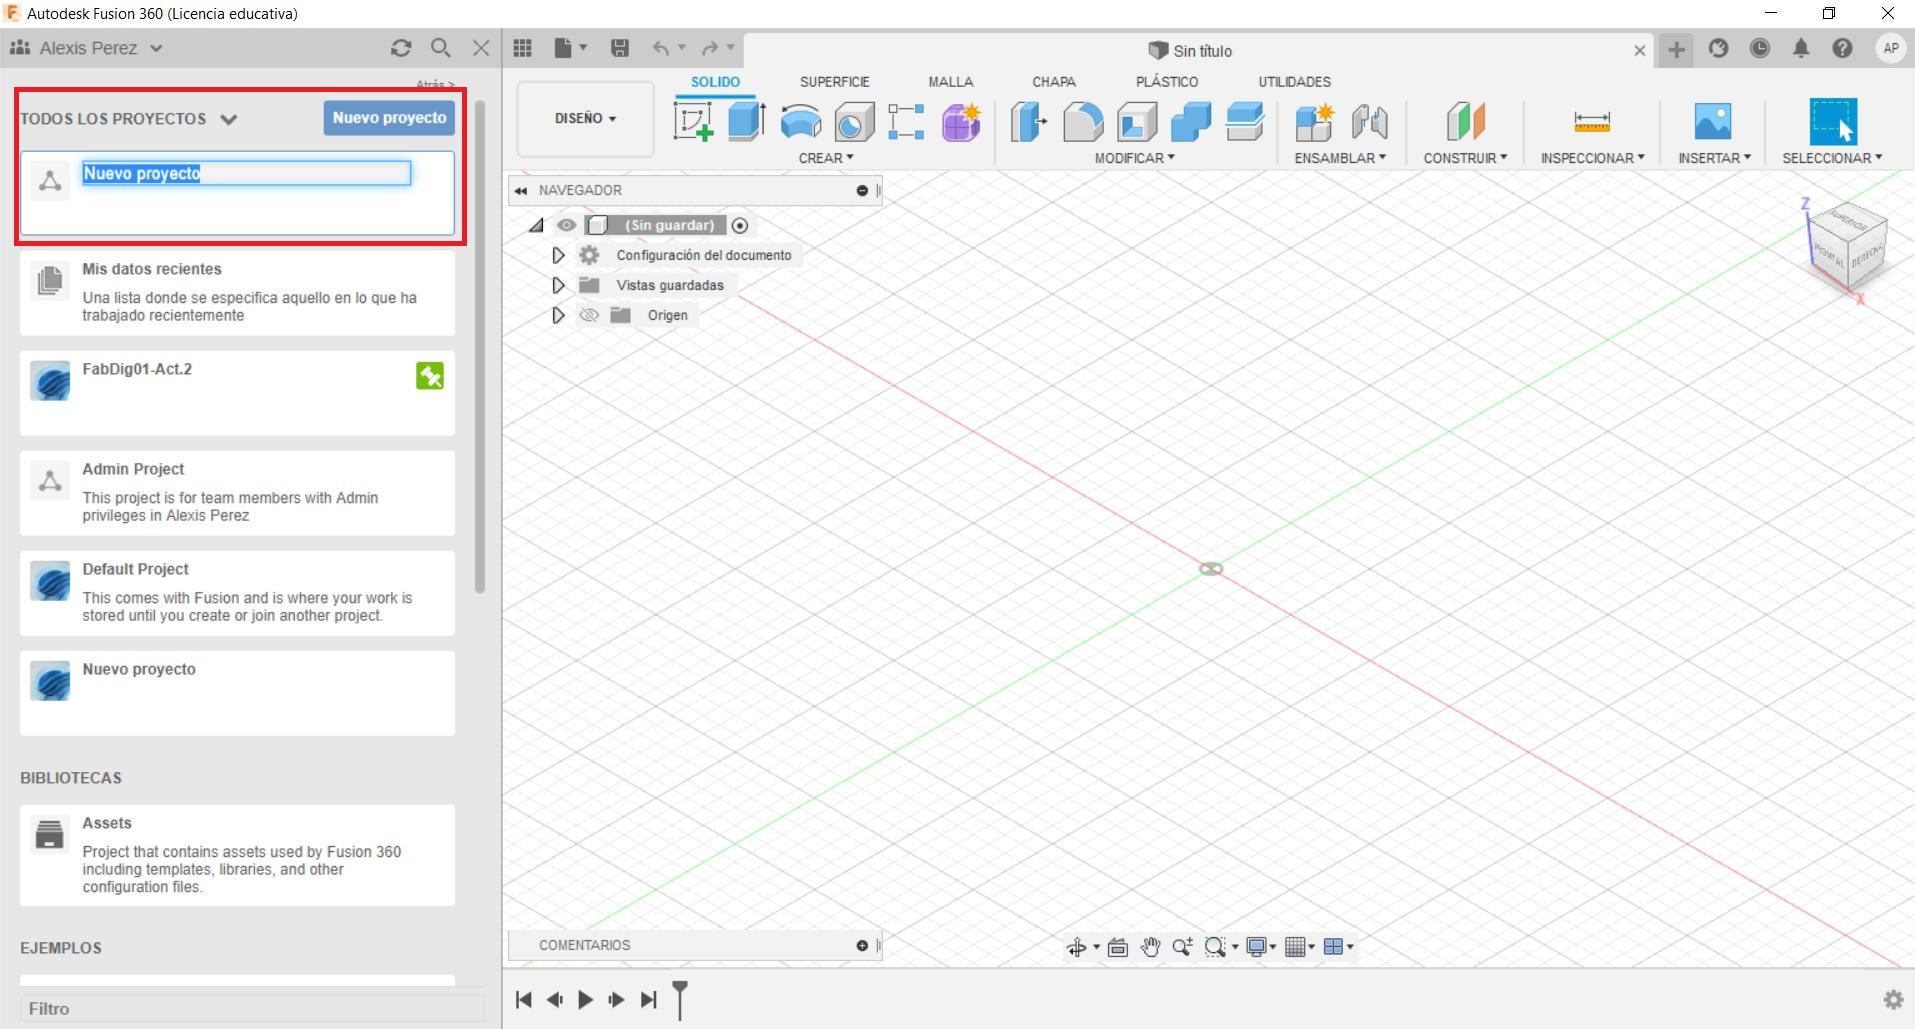
Task: Open search in the data panel
Action: pos(441,48)
